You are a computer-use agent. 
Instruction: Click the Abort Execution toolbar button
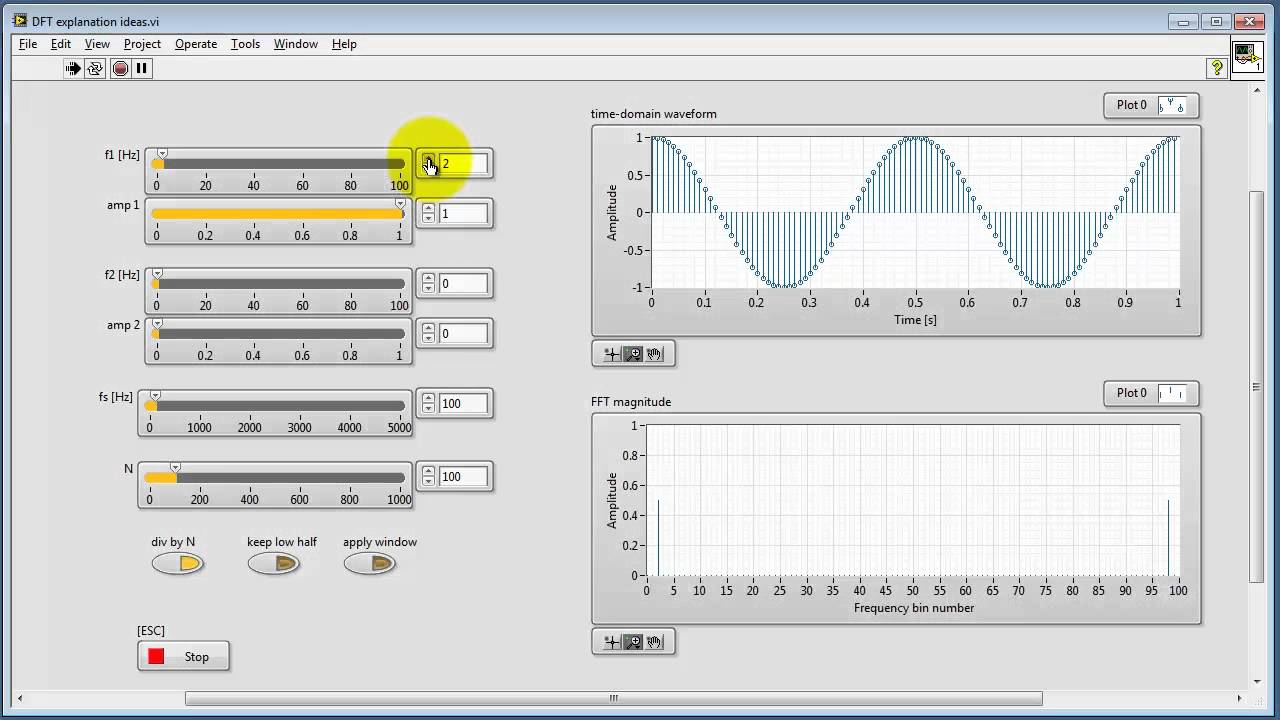pyautogui.click(x=120, y=68)
